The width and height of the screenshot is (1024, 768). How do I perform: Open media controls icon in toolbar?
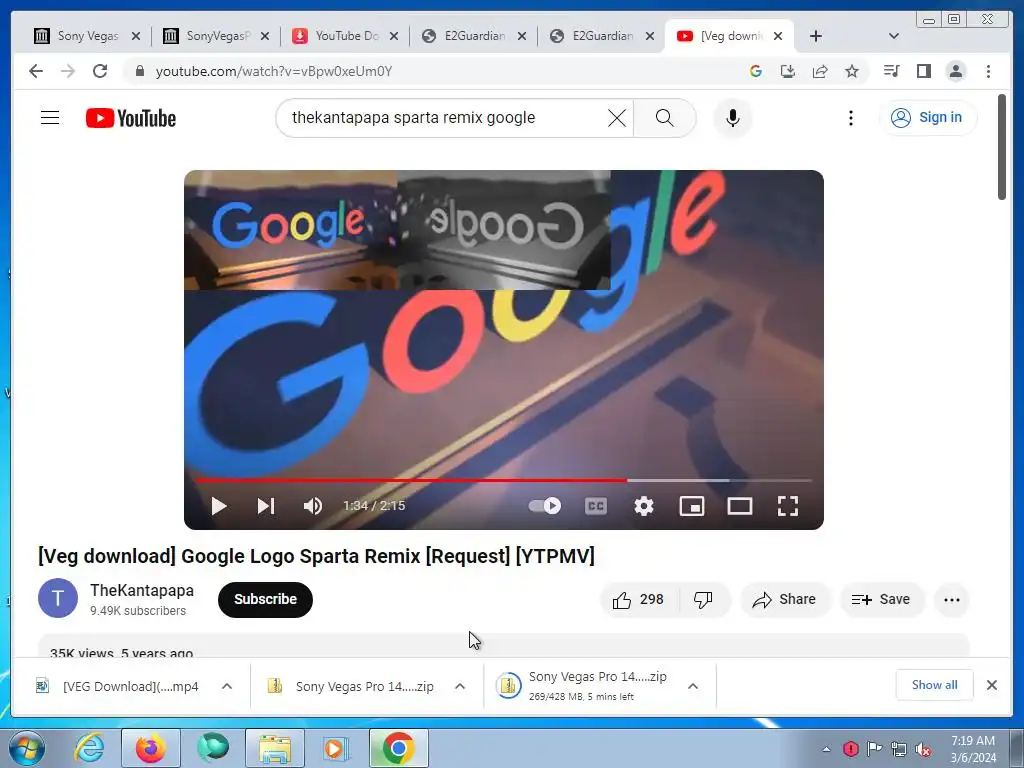pos(891,71)
